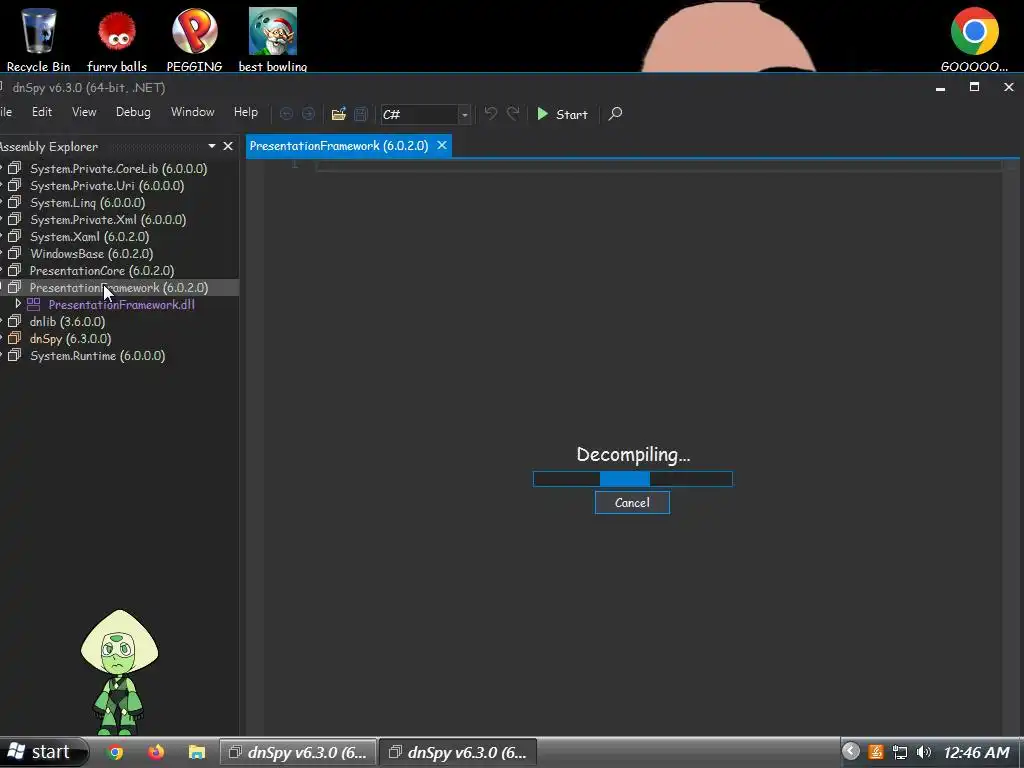Select System.Runtime (6.0.0.0) assembly
The image size is (1024, 768).
point(97,355)
